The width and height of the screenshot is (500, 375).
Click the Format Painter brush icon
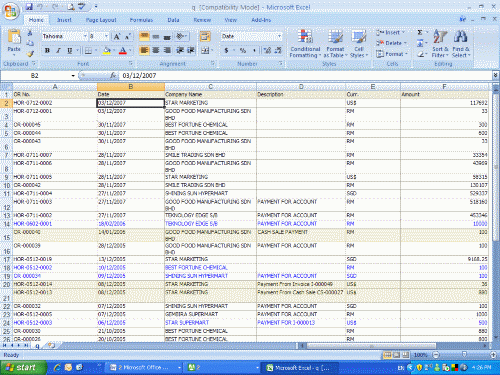click(30, 53)
